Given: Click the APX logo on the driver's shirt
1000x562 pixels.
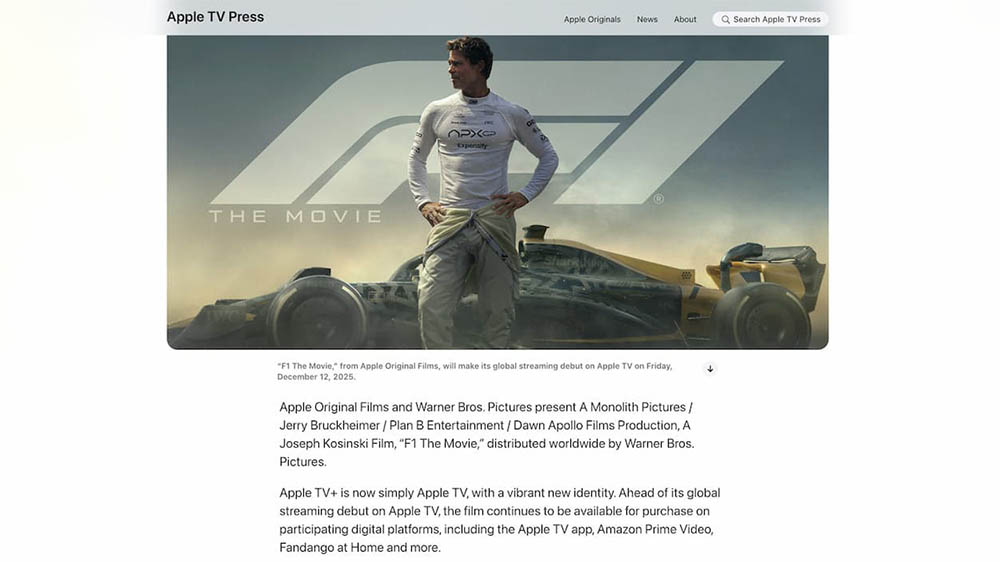Looking at the screenshot, I should [x=472, y=133].
